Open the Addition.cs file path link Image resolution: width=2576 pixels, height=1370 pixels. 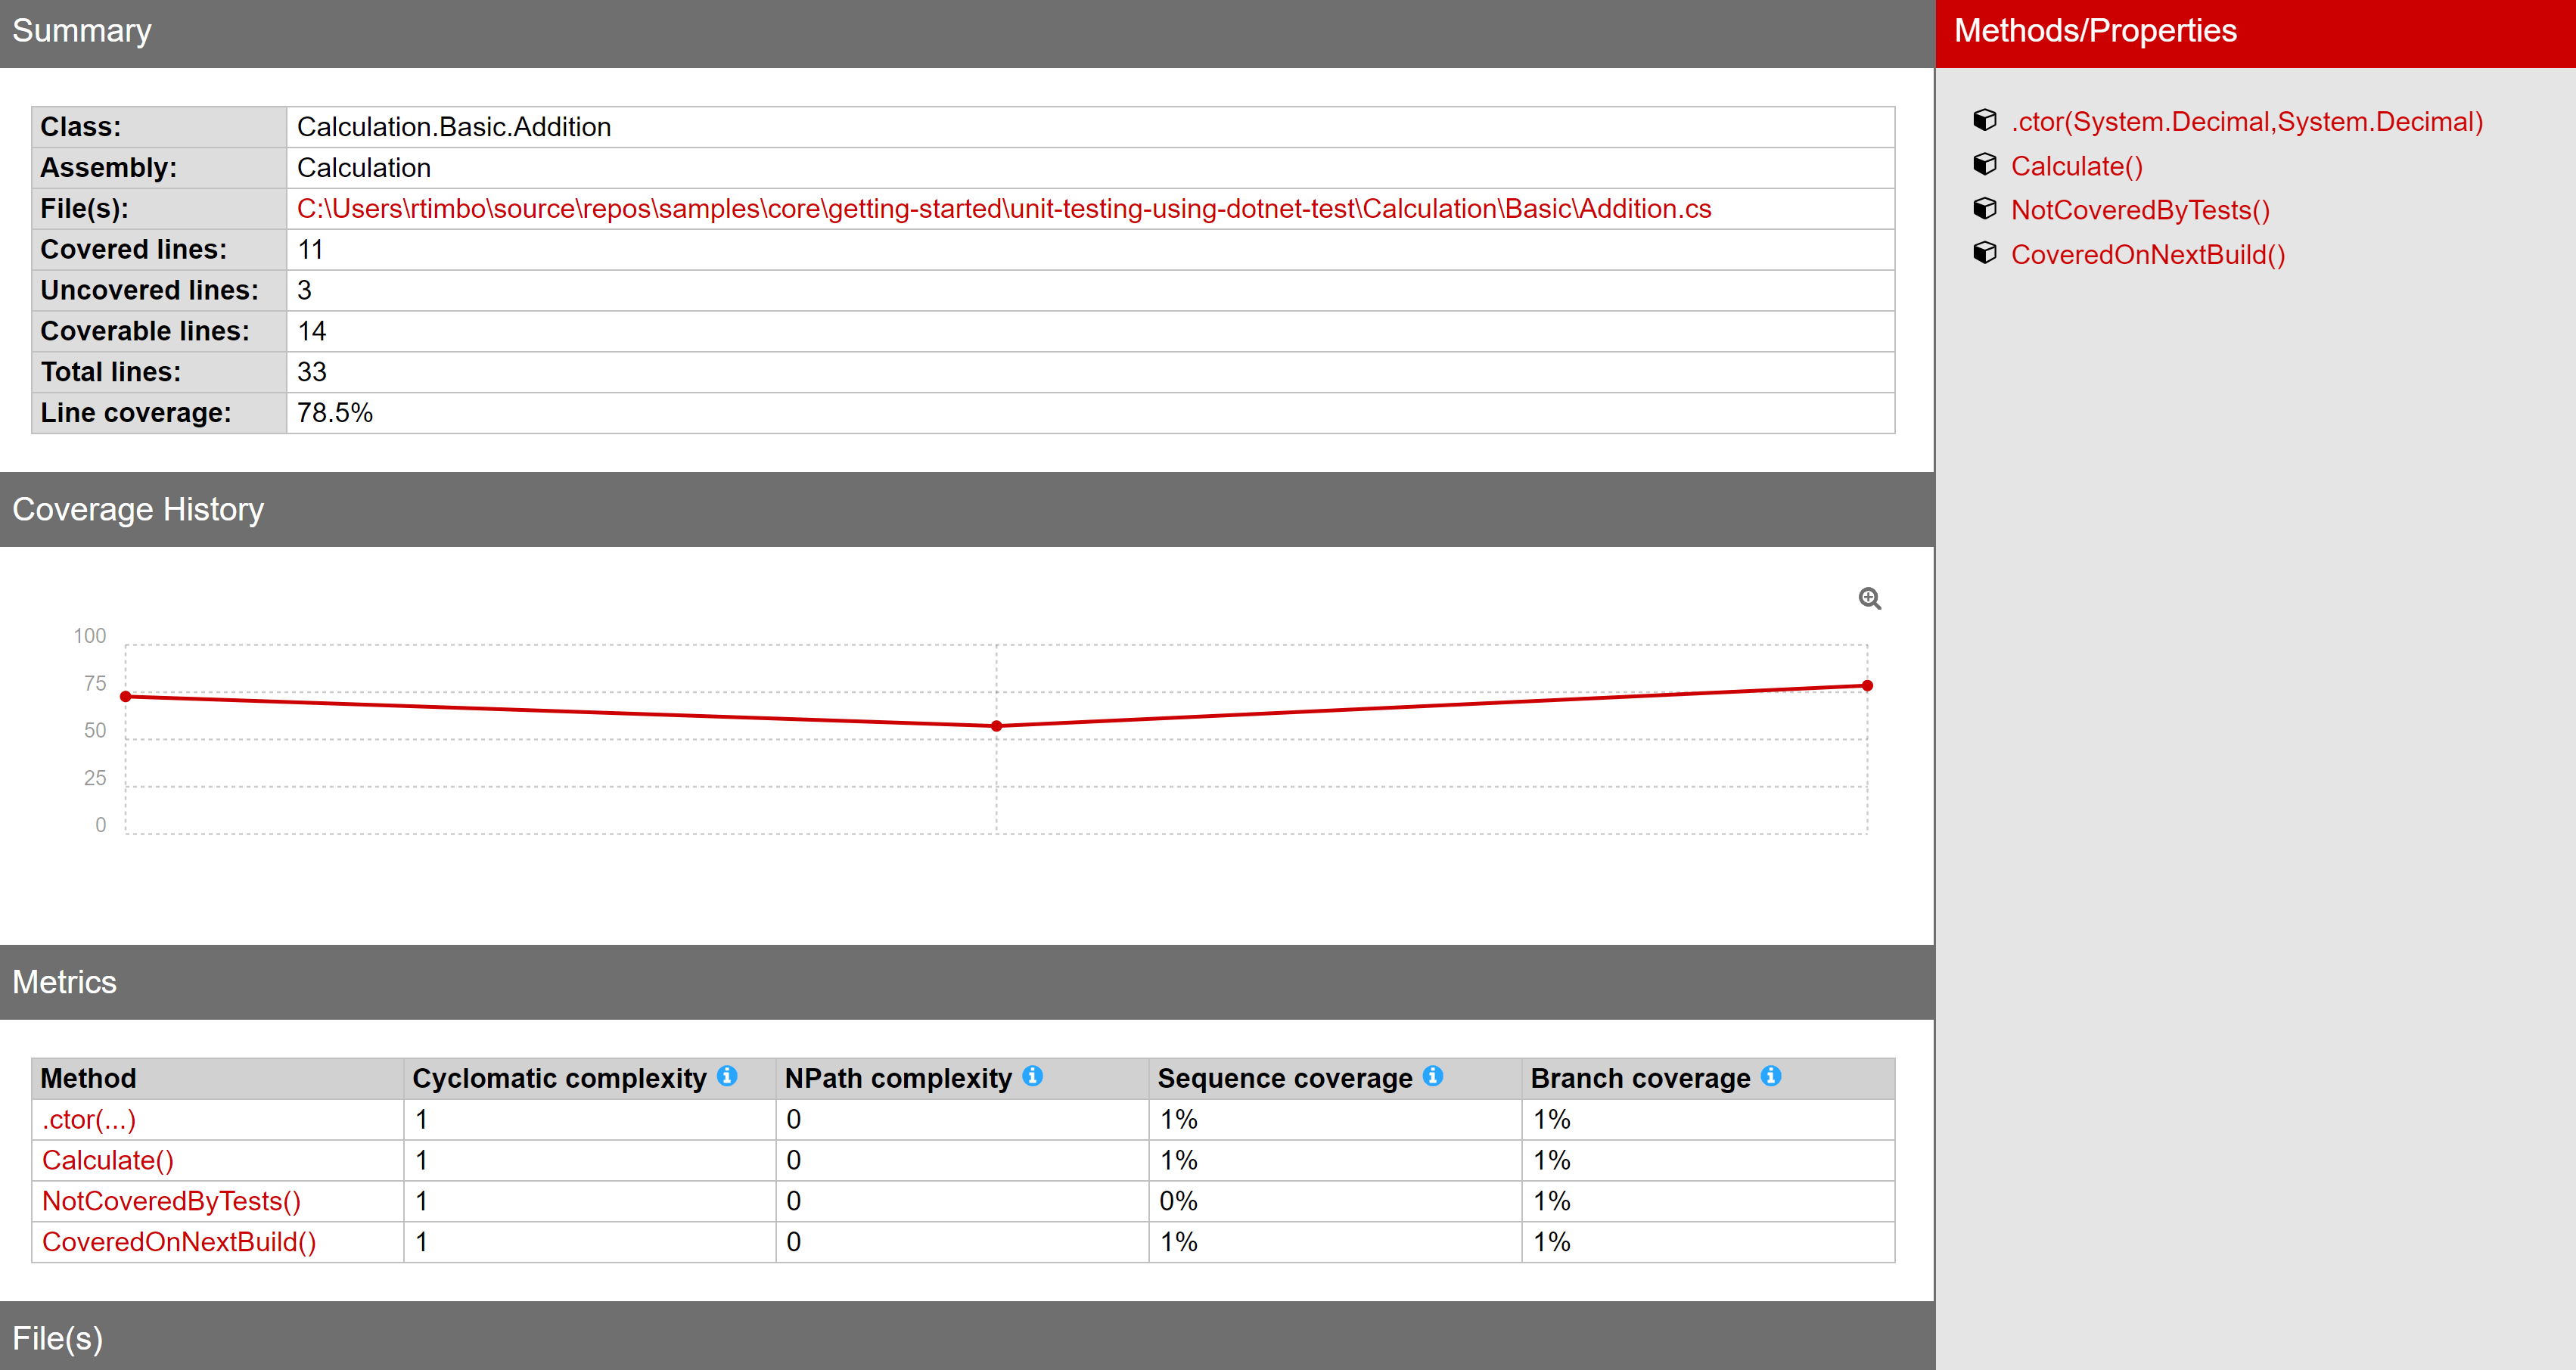1003,209
